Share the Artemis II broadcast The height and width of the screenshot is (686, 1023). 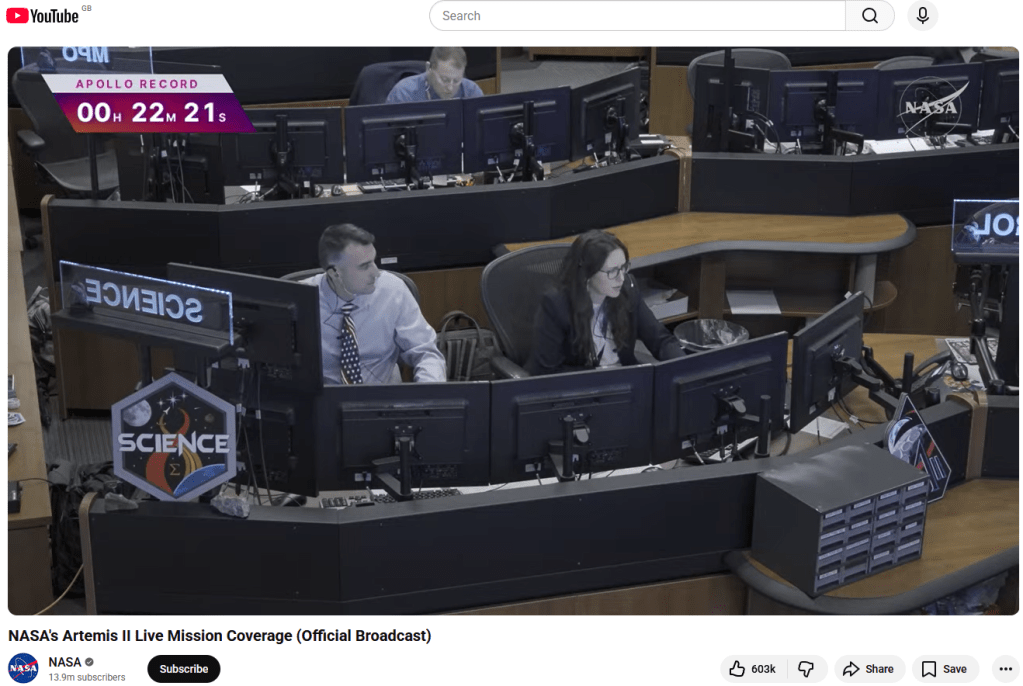pos(868,669)
